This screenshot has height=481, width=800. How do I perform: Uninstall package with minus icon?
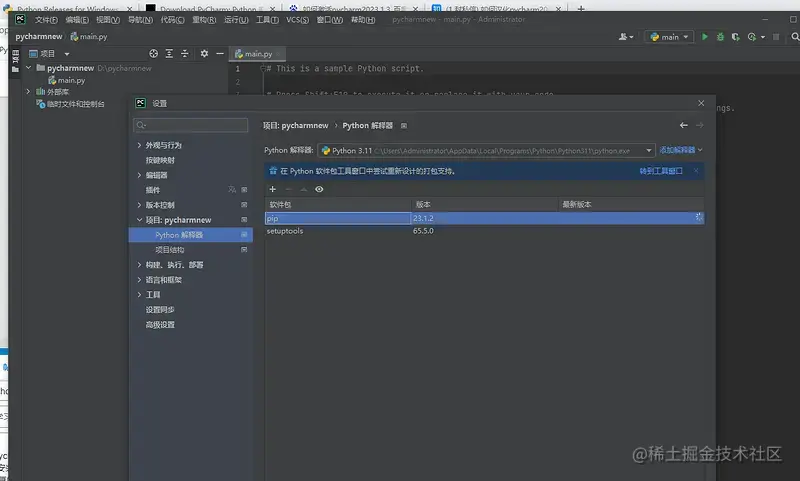coord(288,189)
